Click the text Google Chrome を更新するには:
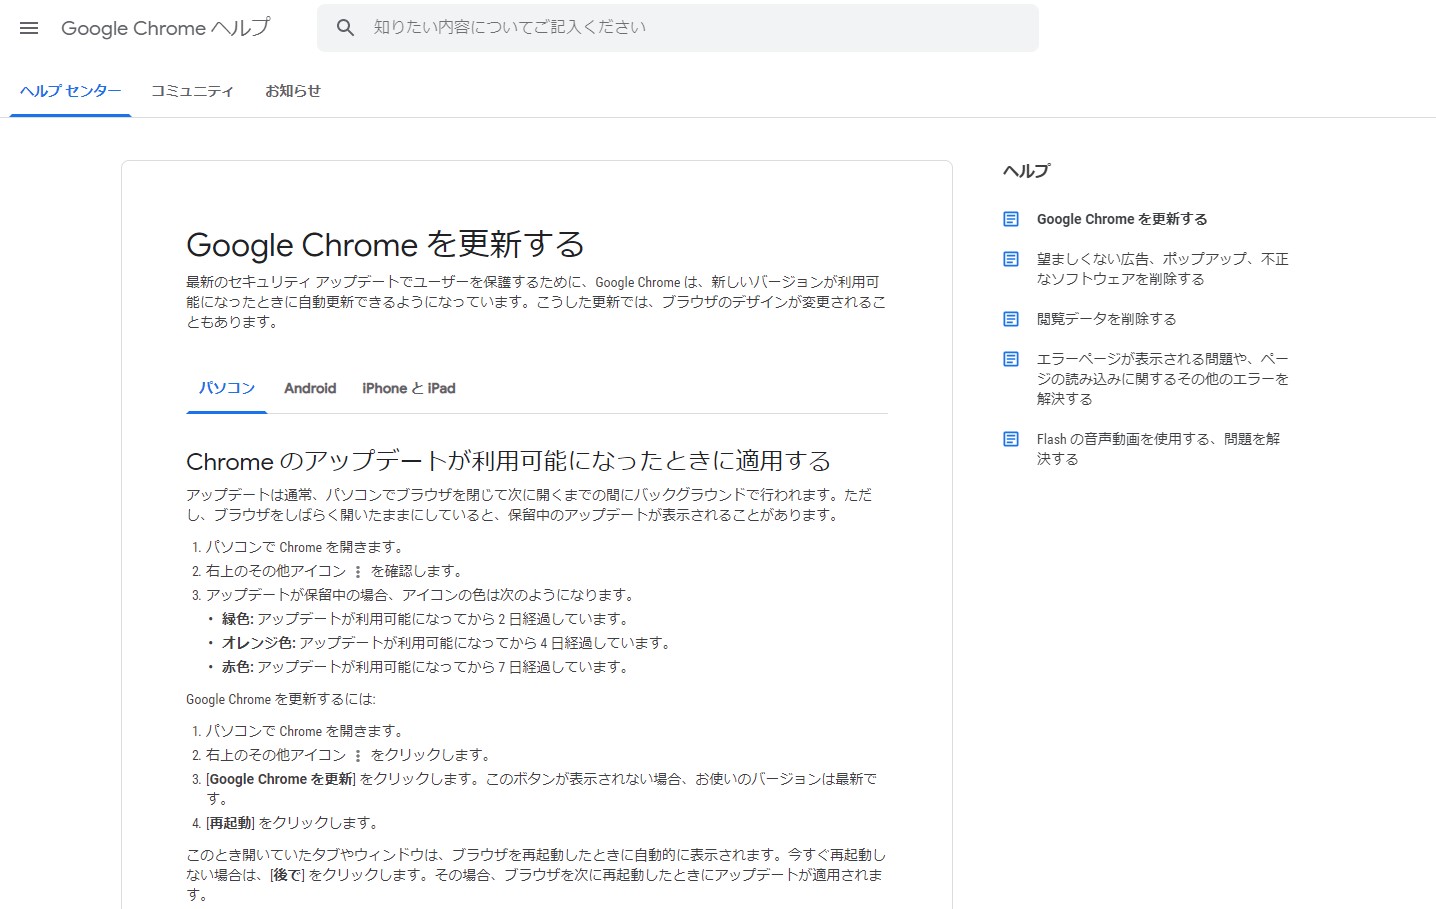This screenshot has width=1436, height=909. (x=281, y=699)
